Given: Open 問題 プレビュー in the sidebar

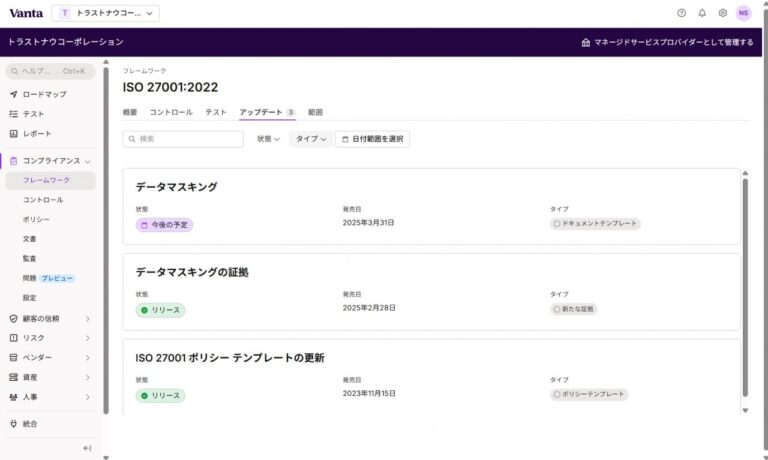Looking at the screenshot, I should (x=50, y=278).
